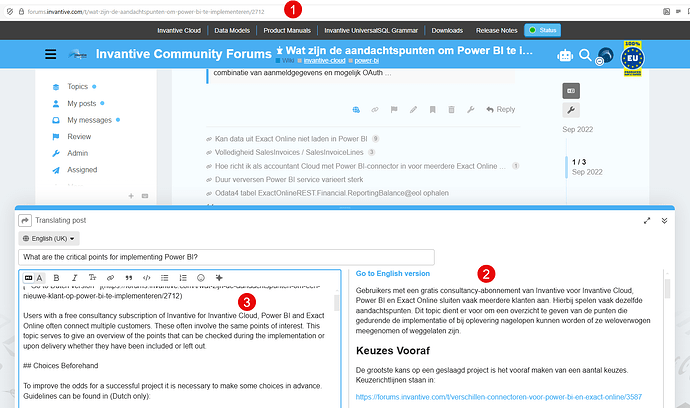This screenshot has height=408, width=690.
Task: Open My posts in sidebar
Action: (x=81, y=103)
